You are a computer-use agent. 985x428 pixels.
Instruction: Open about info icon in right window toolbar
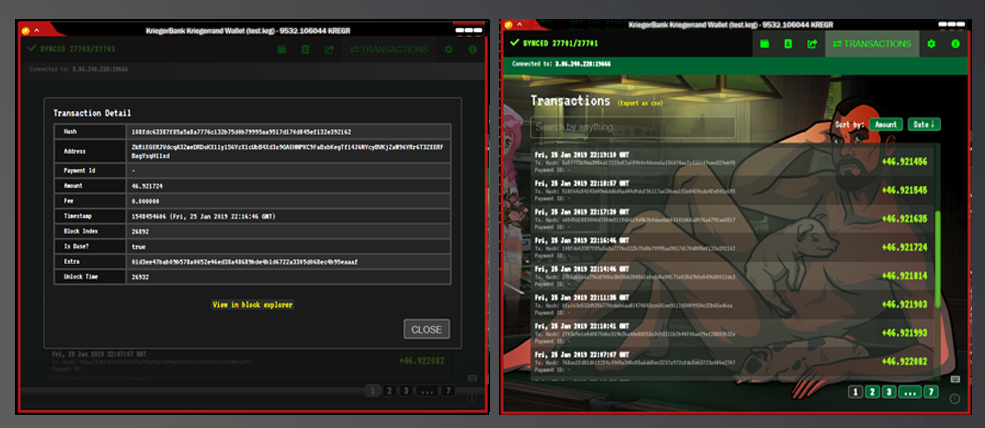(955, 44)
